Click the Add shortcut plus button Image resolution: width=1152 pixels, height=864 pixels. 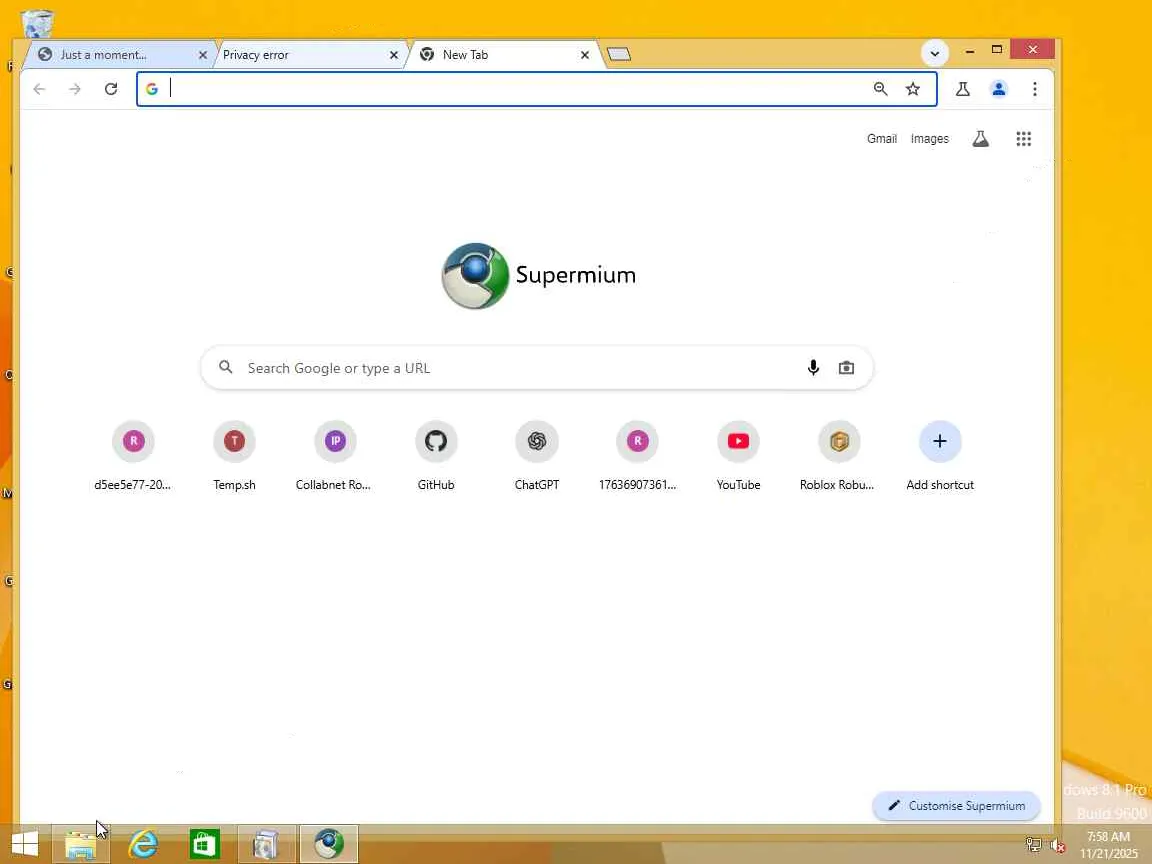tap(940, 441)
